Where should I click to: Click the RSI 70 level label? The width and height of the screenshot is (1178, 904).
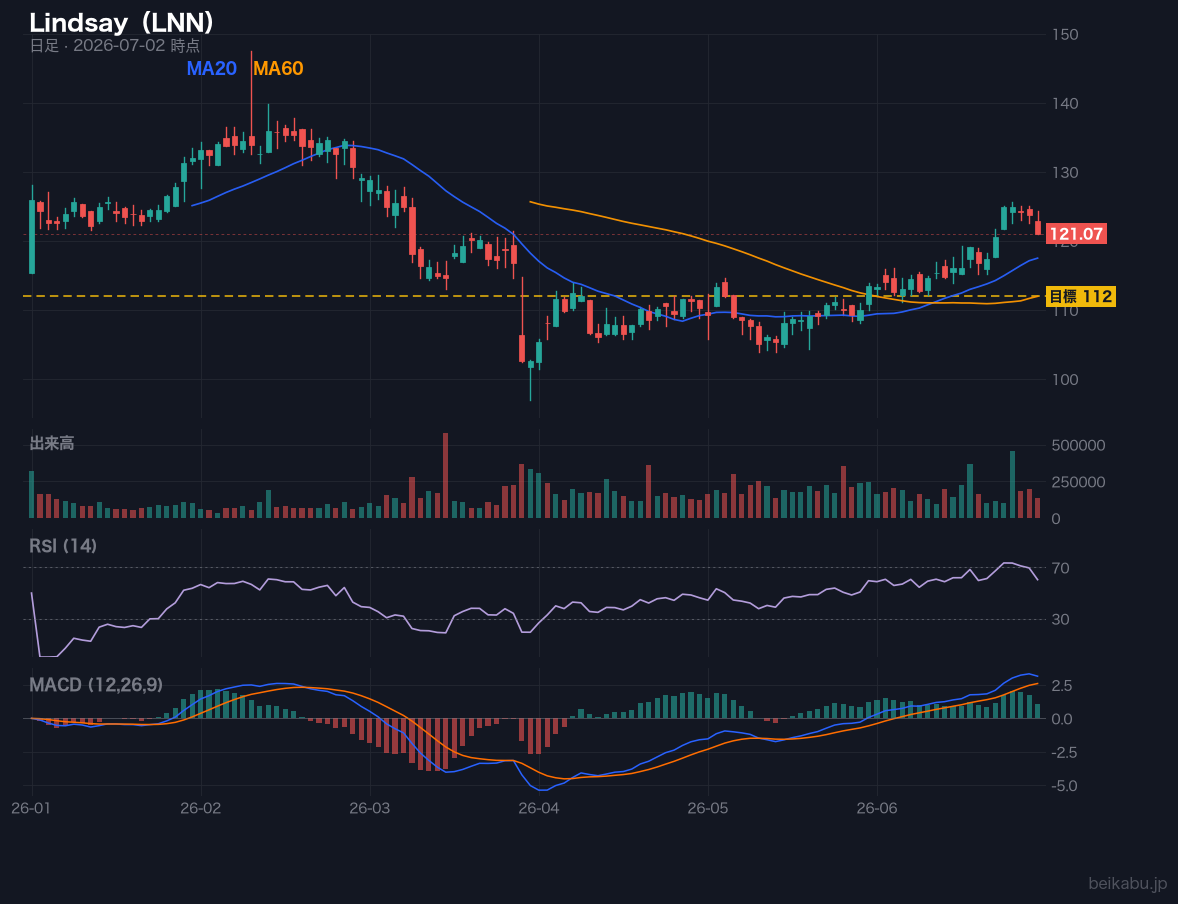click(x=1060, y=568)
